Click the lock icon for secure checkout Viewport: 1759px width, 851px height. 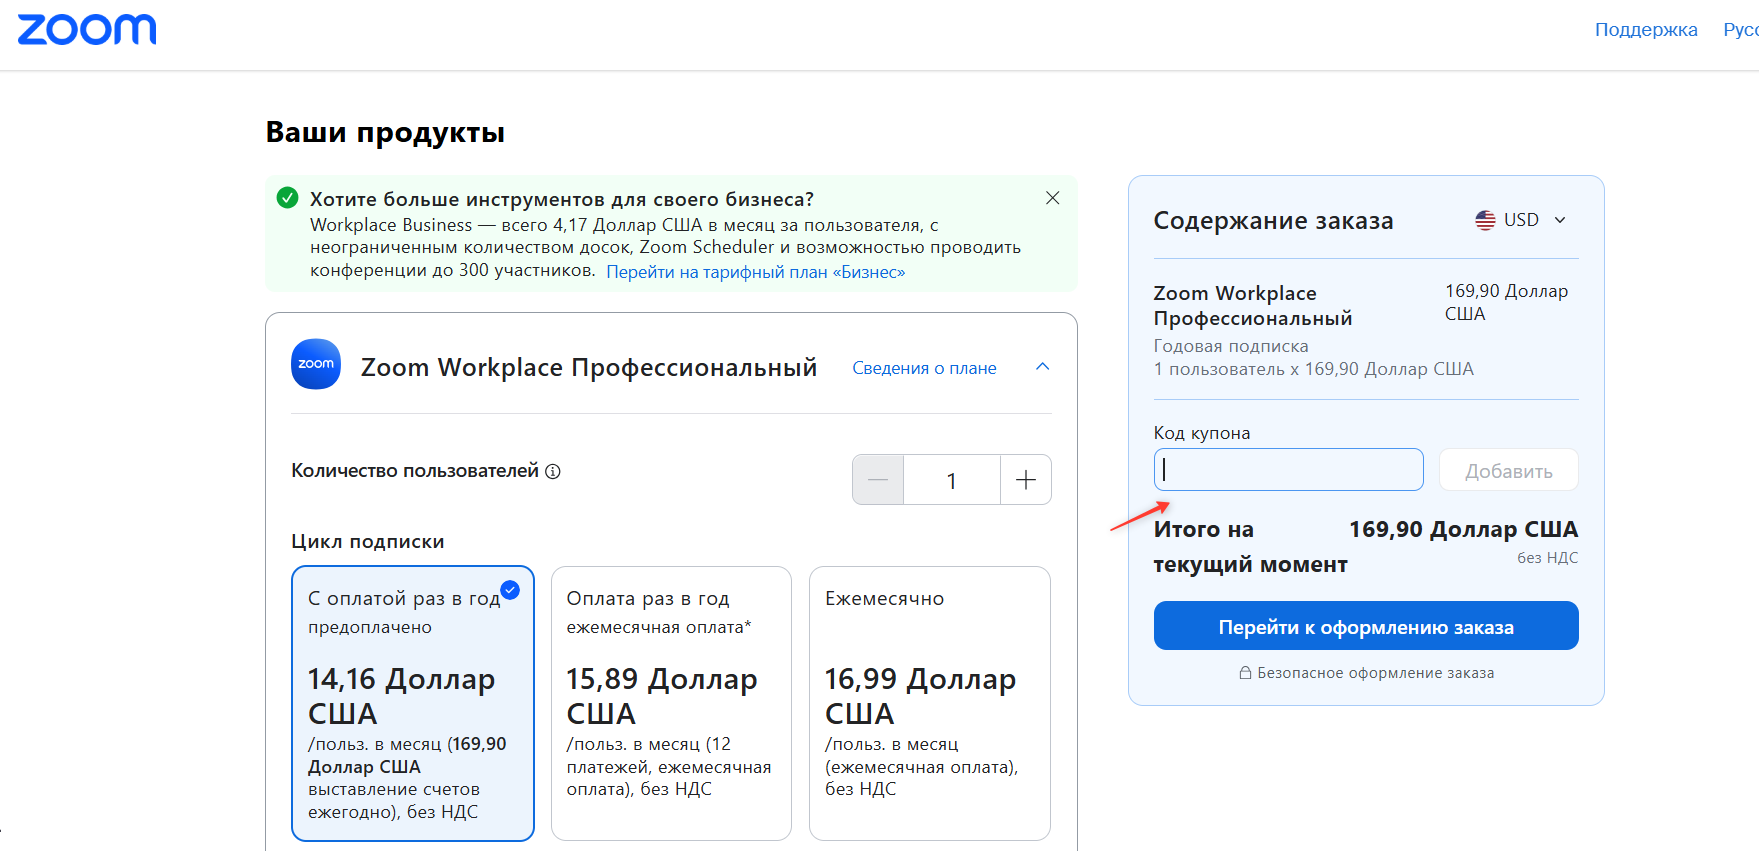click(x=1245, y=673)
